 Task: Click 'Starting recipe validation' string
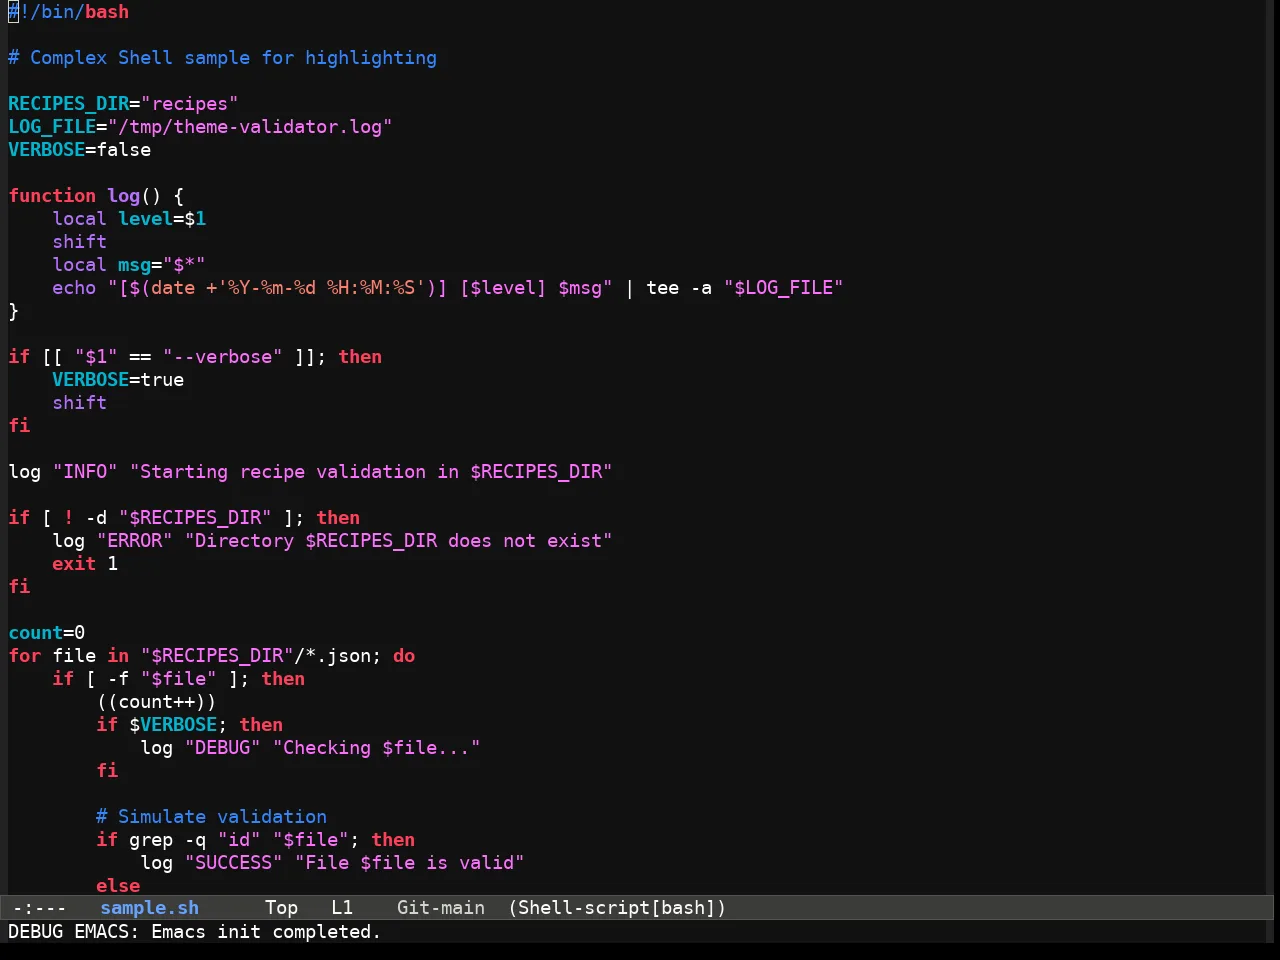[x=371, y=472]
